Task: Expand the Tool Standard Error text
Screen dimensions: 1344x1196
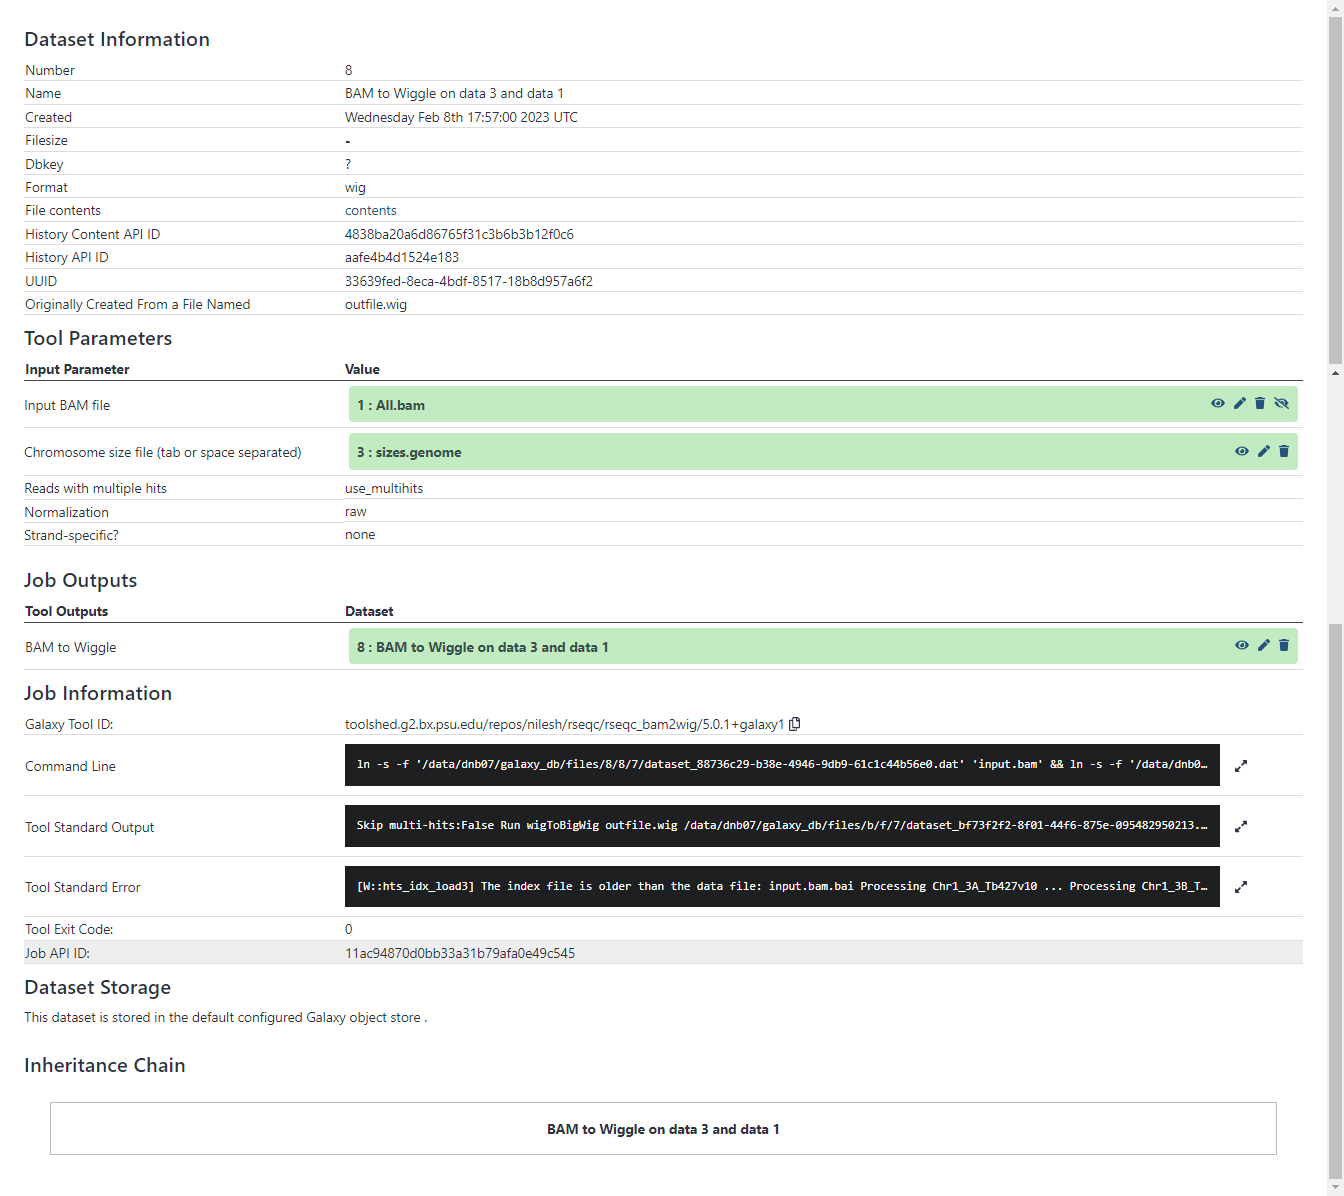Action: pyautogui.click(x=1240, y=886)
